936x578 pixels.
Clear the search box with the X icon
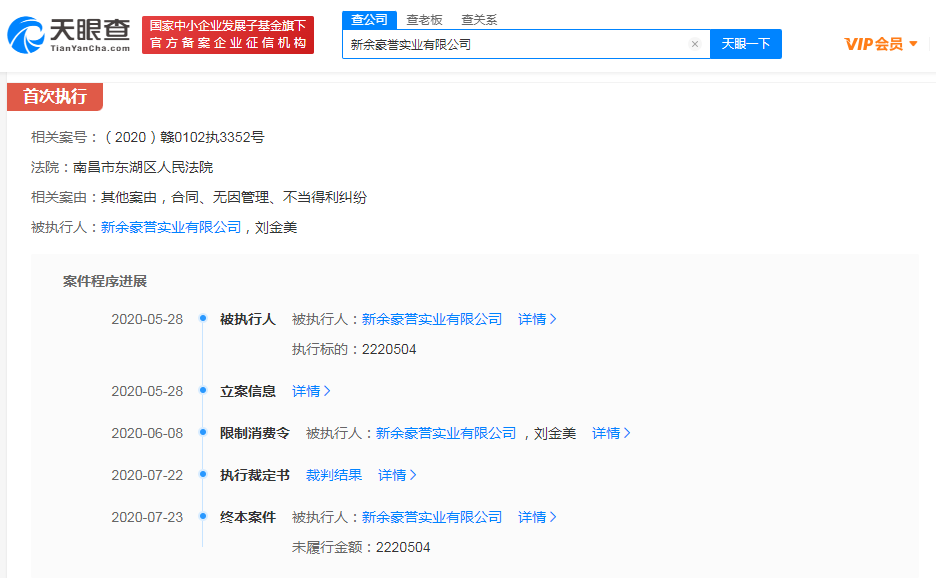[695, 44]
